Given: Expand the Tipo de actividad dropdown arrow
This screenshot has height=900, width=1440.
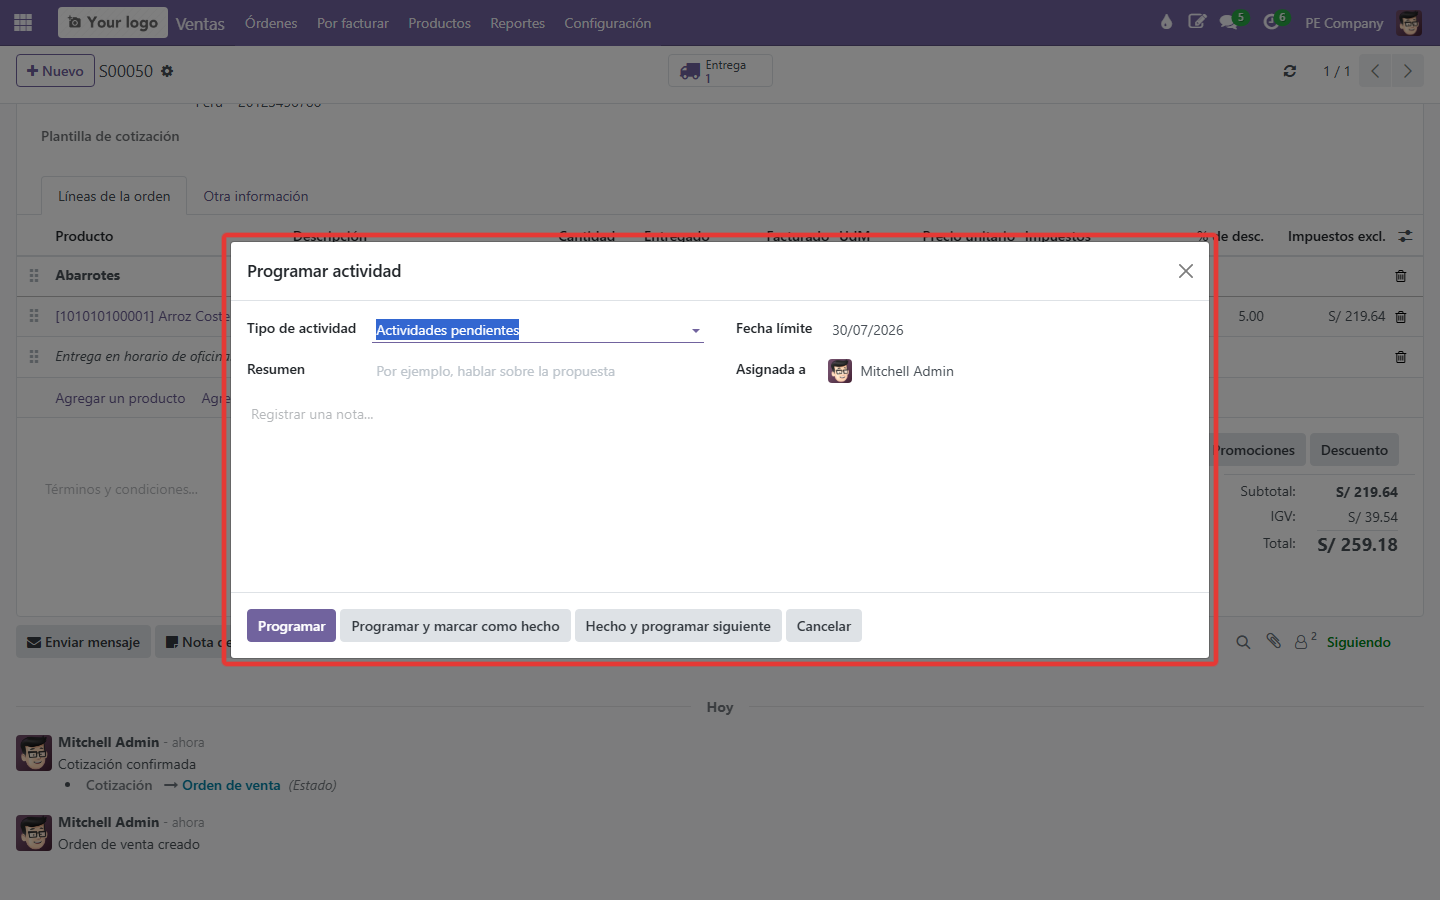Looking at the screenshot, I should pyautogui.click(x=696, y=331).
